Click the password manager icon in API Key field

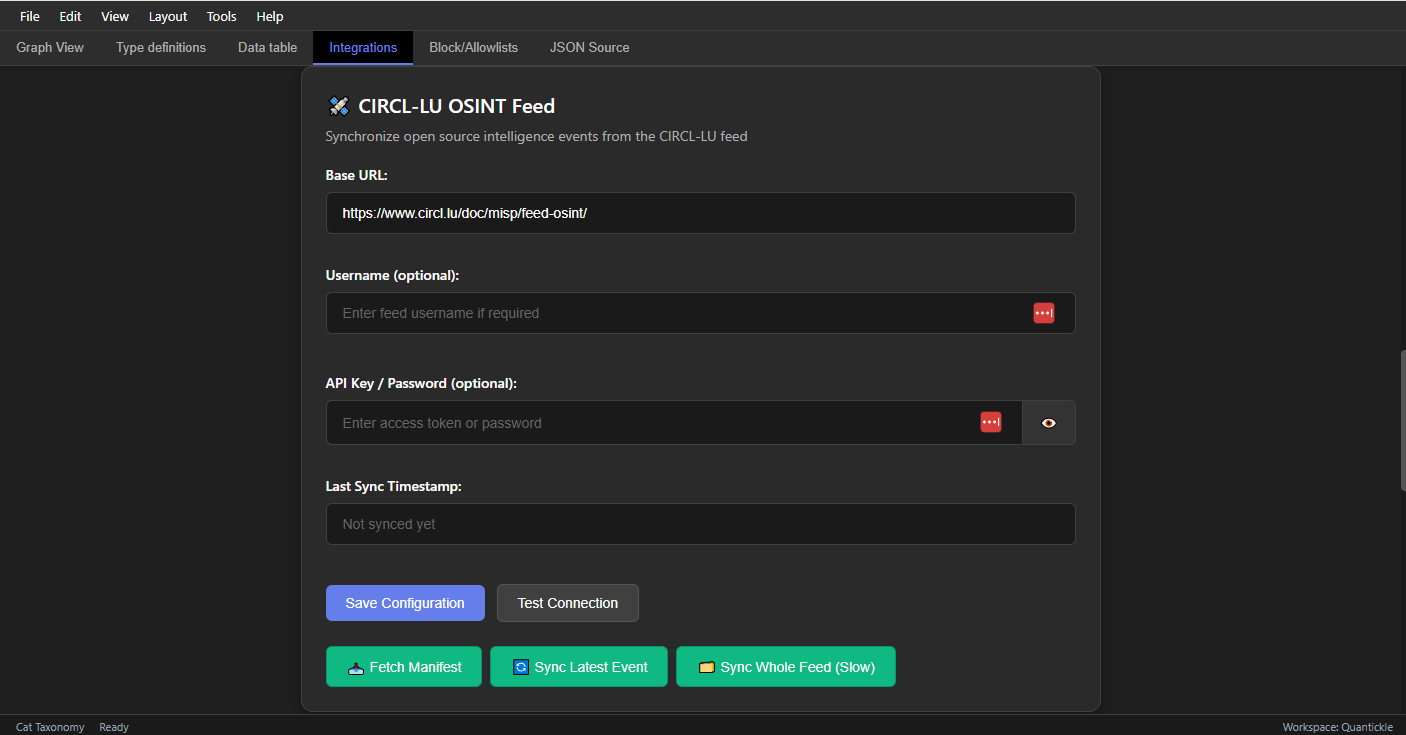[990, 423]
